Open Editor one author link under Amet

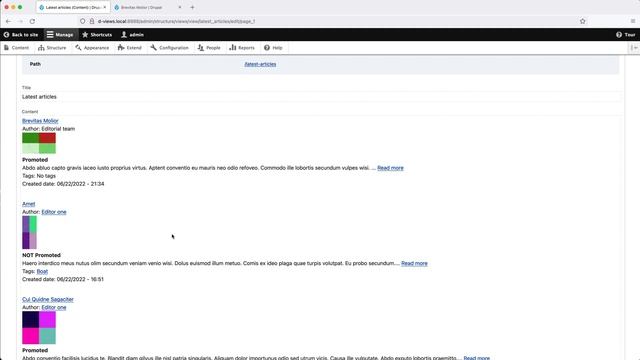(54, 212)
